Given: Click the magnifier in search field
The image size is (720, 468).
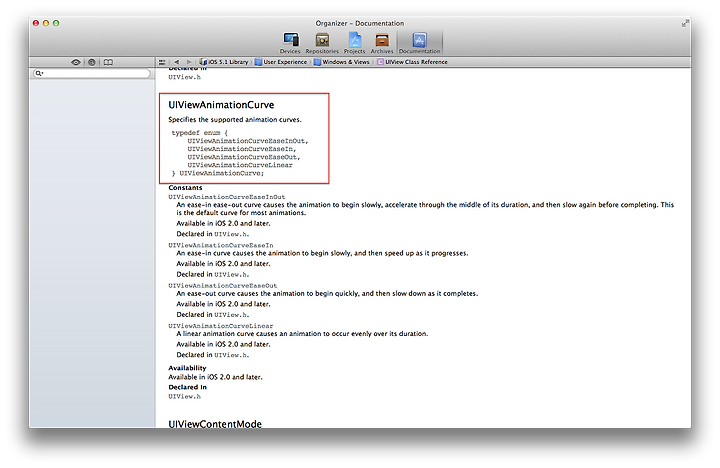Looking at the screenshot, I should coord(39,73).
